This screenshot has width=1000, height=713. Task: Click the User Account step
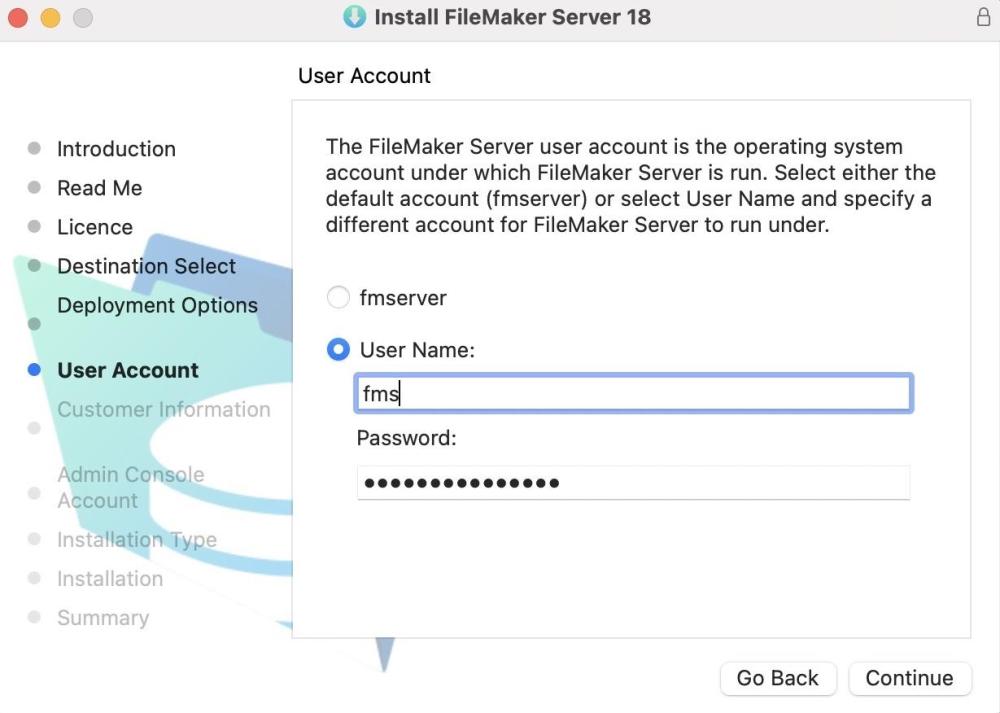[128, 370]
